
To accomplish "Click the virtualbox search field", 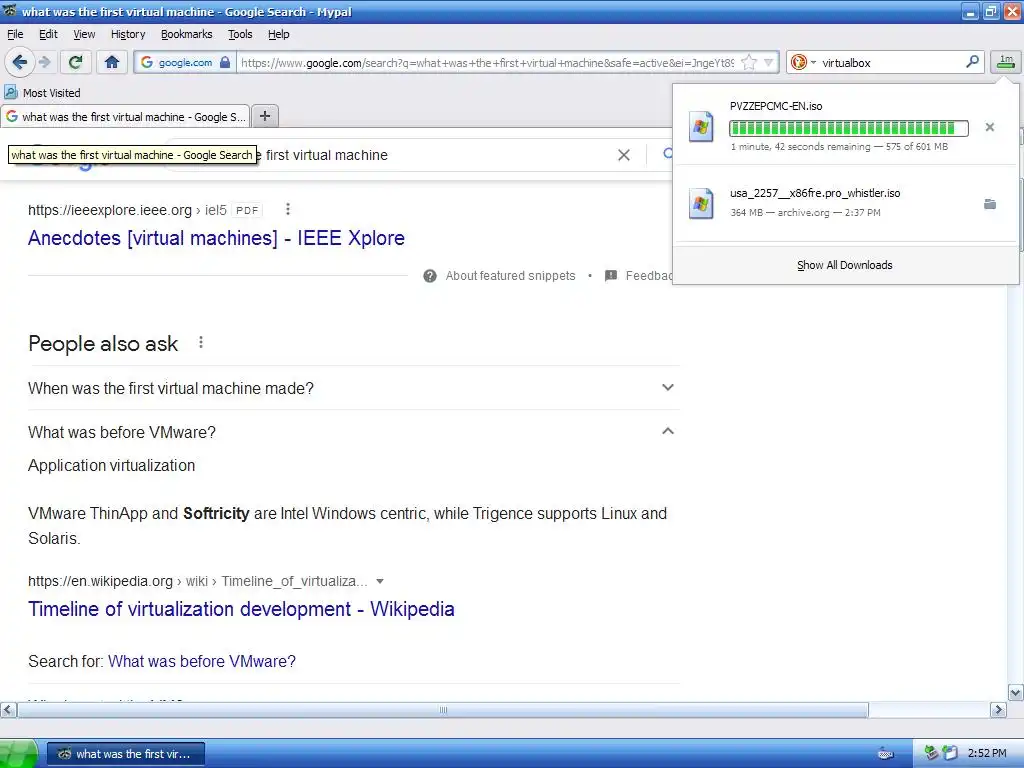I will [x=889, y=63].
